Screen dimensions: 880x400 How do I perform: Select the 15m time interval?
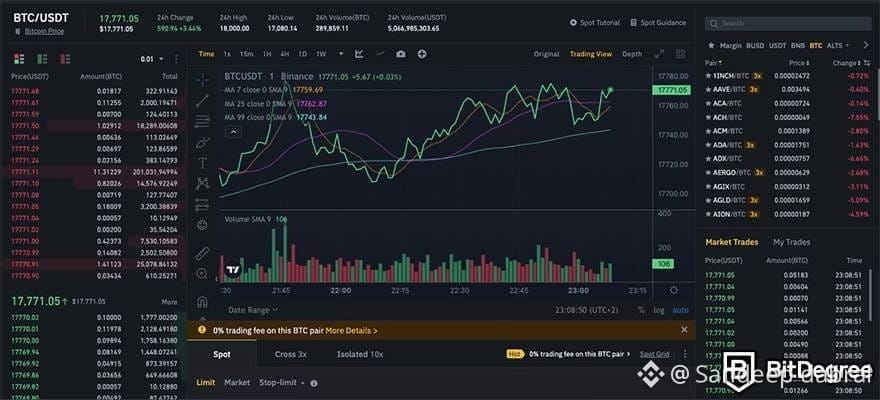point(246,54)
